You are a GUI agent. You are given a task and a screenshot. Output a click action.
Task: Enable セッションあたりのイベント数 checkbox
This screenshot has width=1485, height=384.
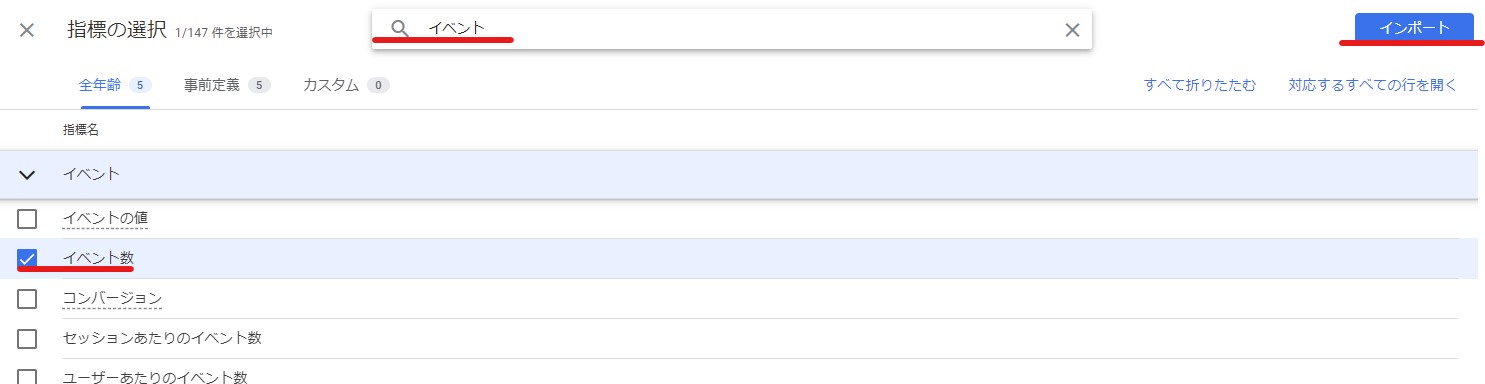tap(27, 338)
